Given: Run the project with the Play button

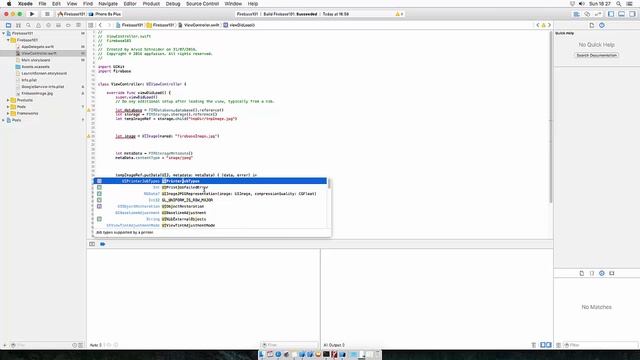Looking at the screenshot, I should click(x=32, y=14).
